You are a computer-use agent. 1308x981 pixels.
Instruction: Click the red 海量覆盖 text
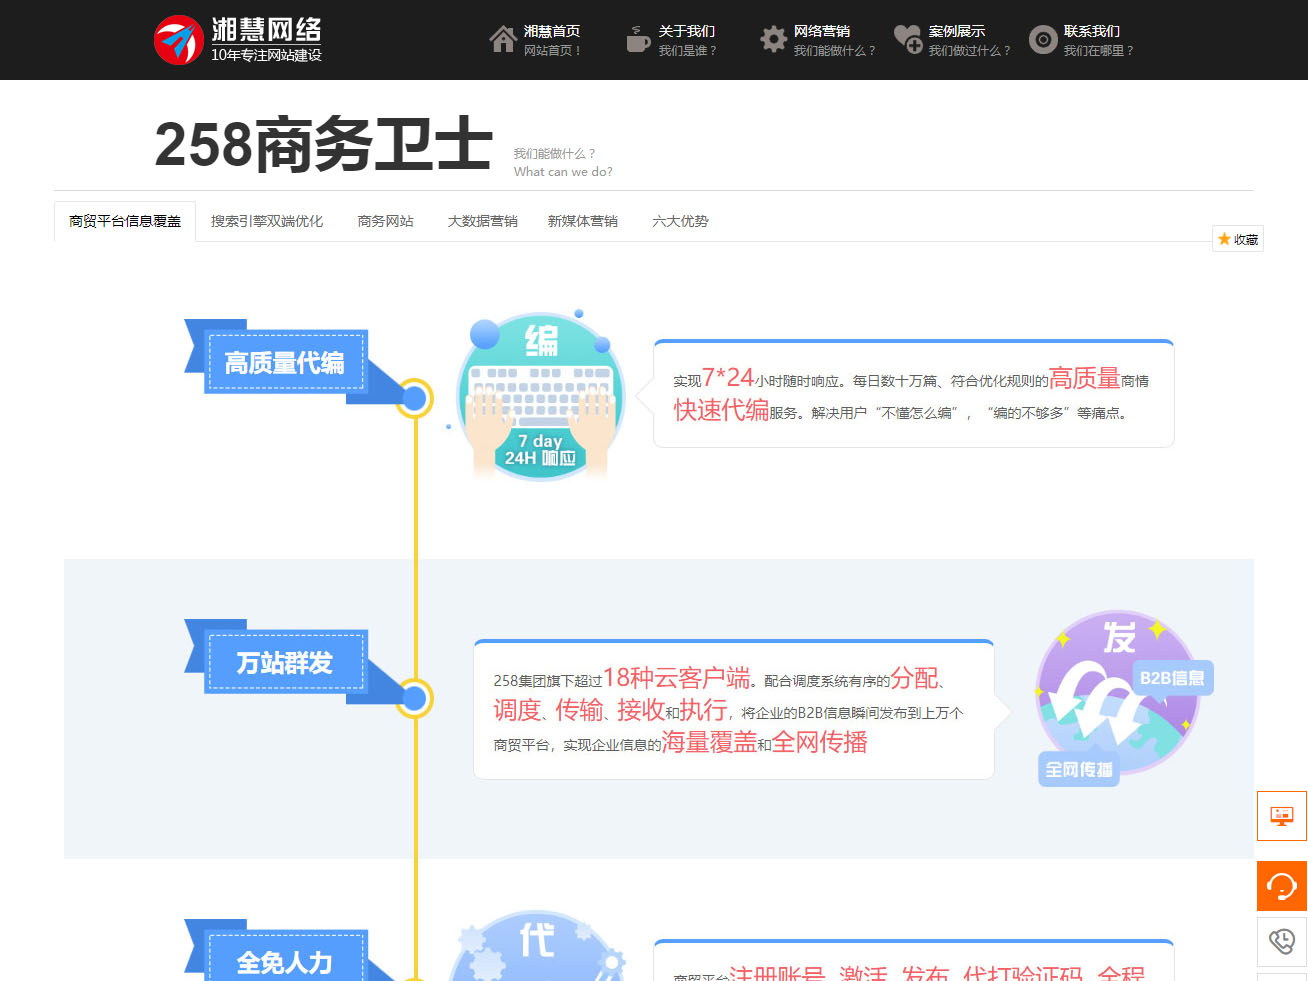click(709, 742)
